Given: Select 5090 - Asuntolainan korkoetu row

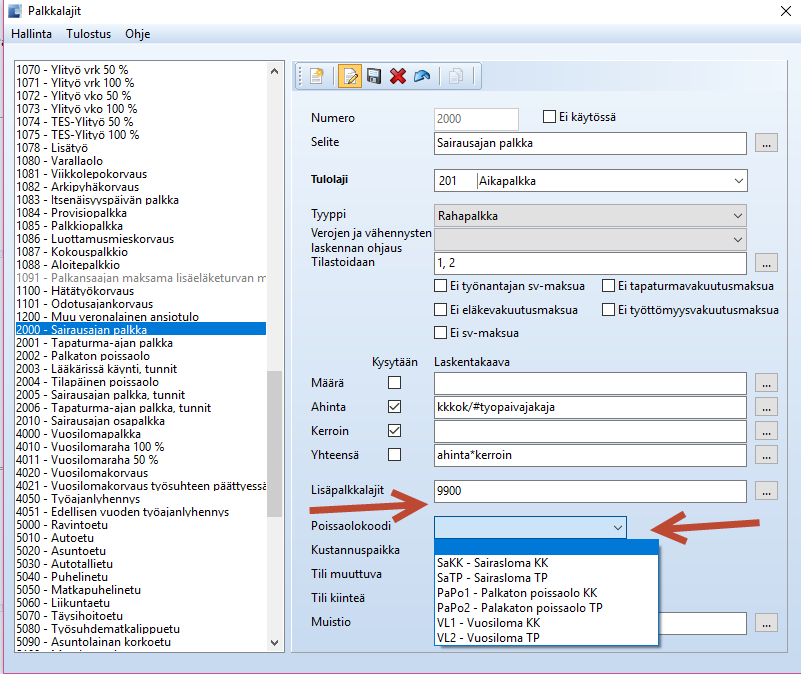Looking at the screenshot, I should click(x=140, y=642).
